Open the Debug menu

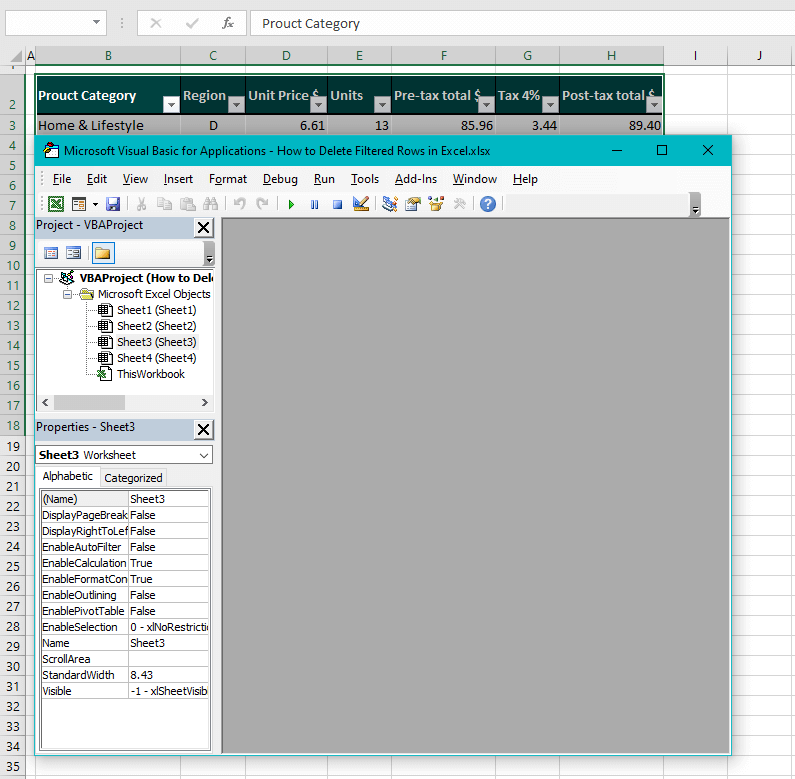click(x=280, y=179)
